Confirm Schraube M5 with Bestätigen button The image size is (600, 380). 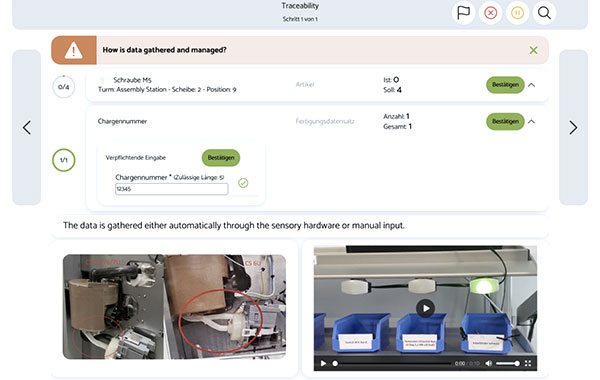(x=505, y=85)
